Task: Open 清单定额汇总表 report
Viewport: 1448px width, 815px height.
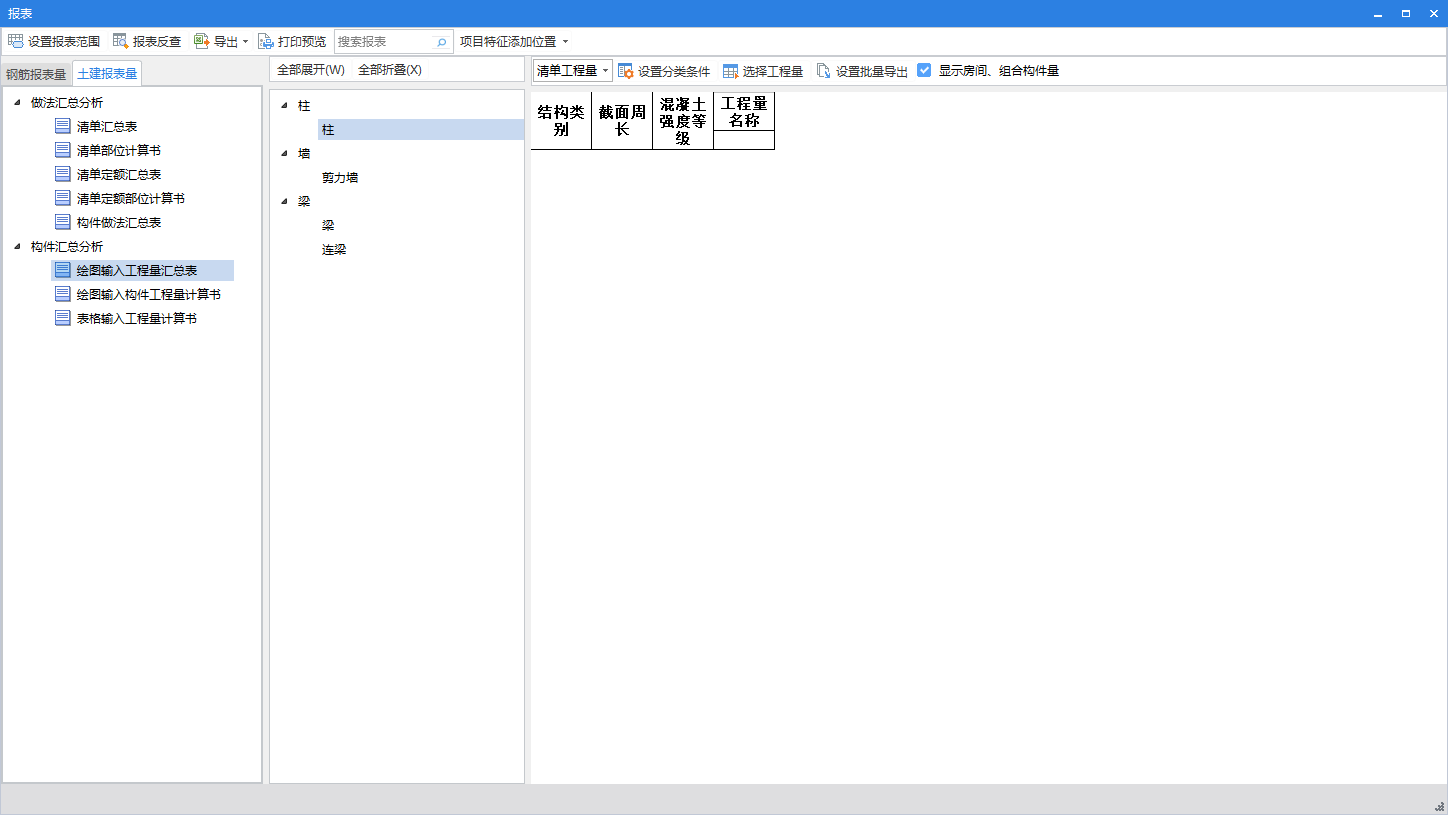Action: [x=119, y=174]
